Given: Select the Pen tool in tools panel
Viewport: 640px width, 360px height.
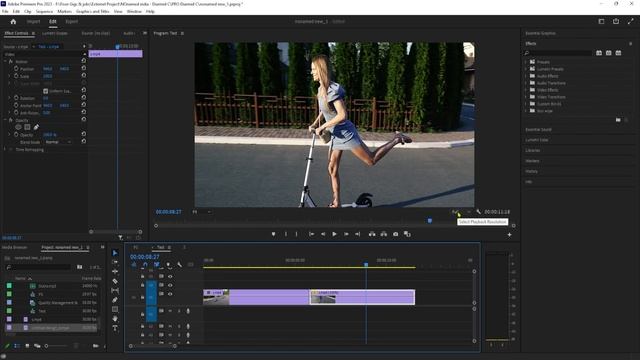Looking at the screenshot, I should pos(115,300).
